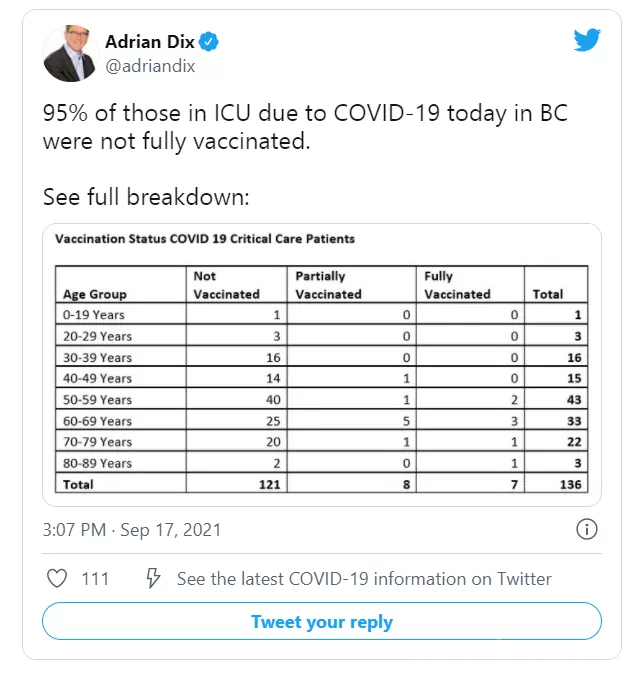Open the @adriandix handle link
The width and height of the screenshot is (637, 675).
pos(150,66)
